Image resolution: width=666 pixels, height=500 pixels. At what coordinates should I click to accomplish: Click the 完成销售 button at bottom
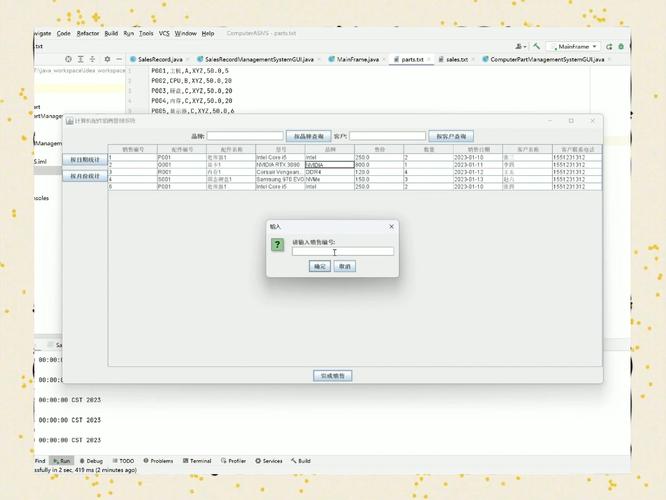(332, 376)
